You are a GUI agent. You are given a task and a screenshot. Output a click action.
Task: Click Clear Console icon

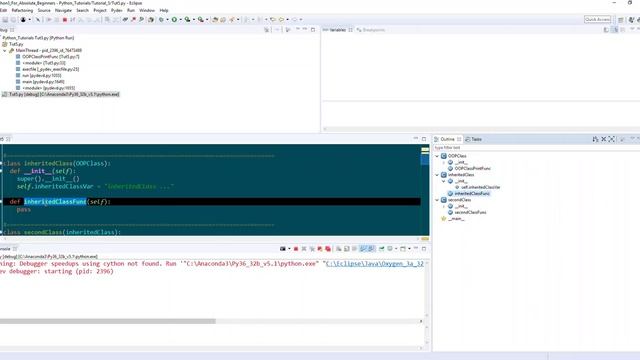[338, 249]
